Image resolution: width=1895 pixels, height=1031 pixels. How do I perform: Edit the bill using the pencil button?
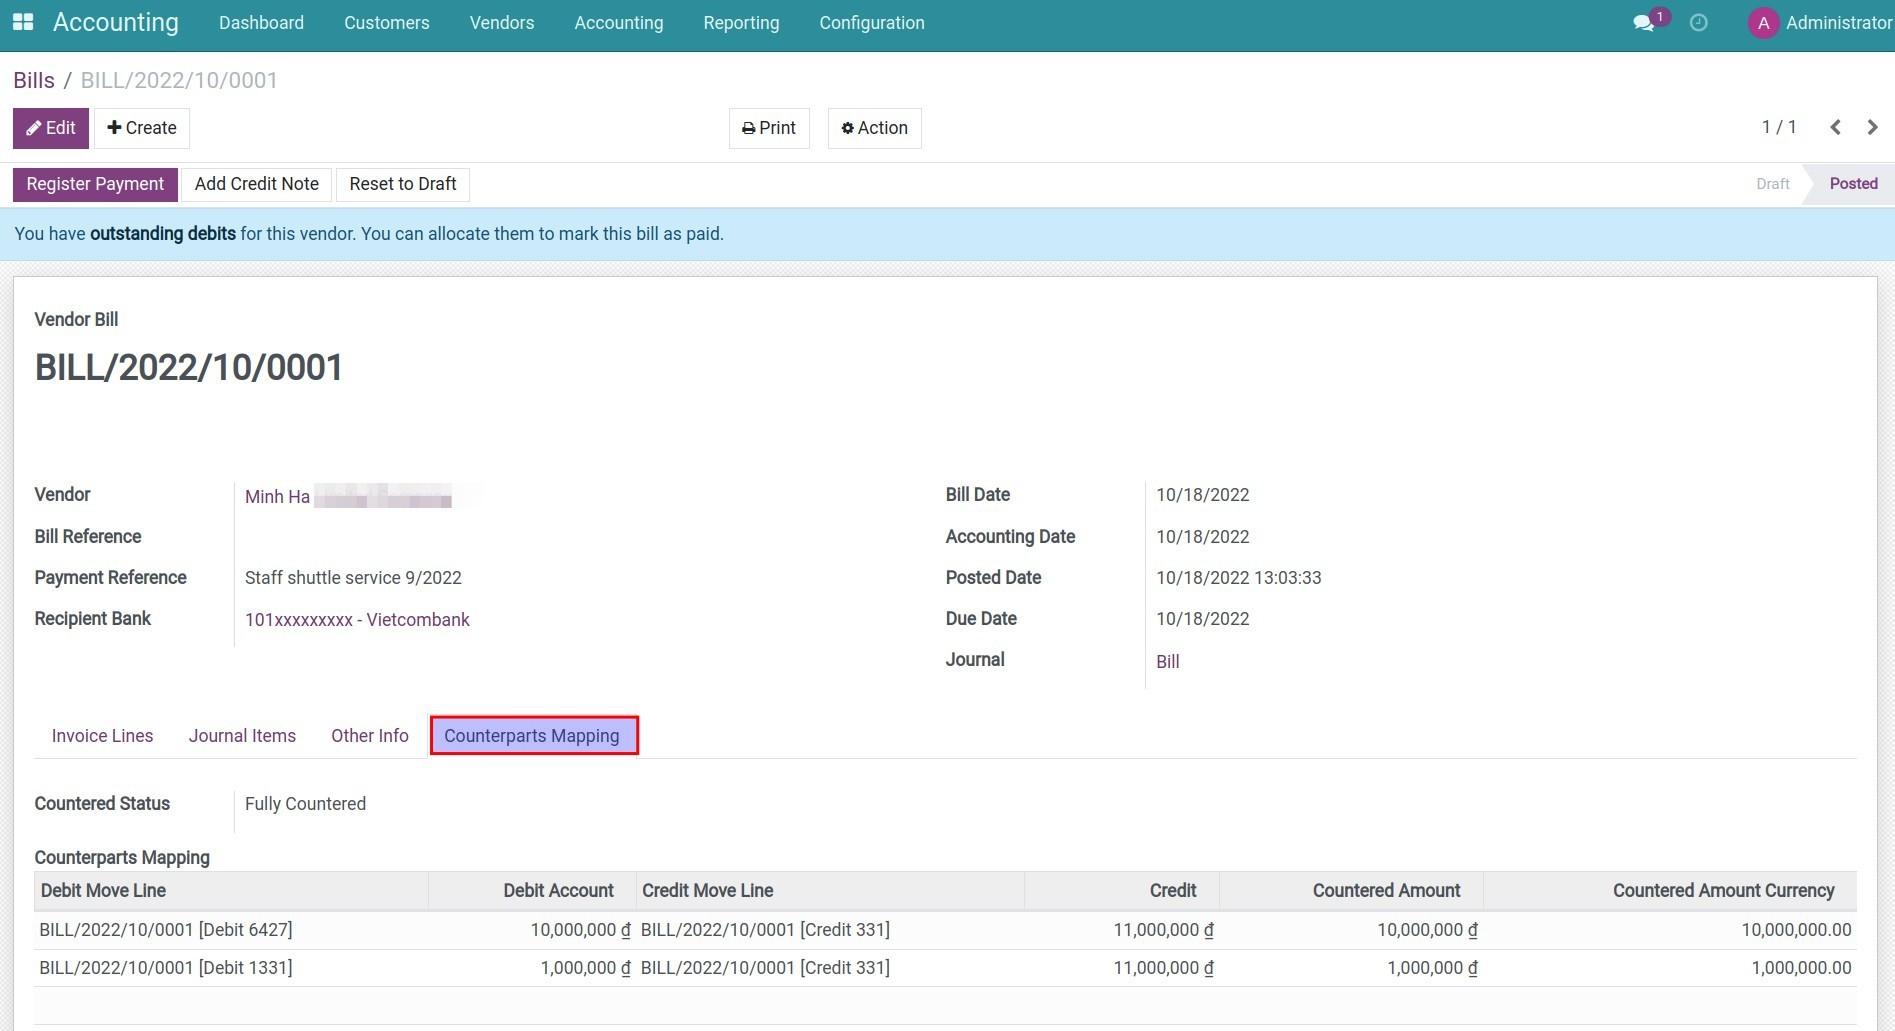coord(50,128)
